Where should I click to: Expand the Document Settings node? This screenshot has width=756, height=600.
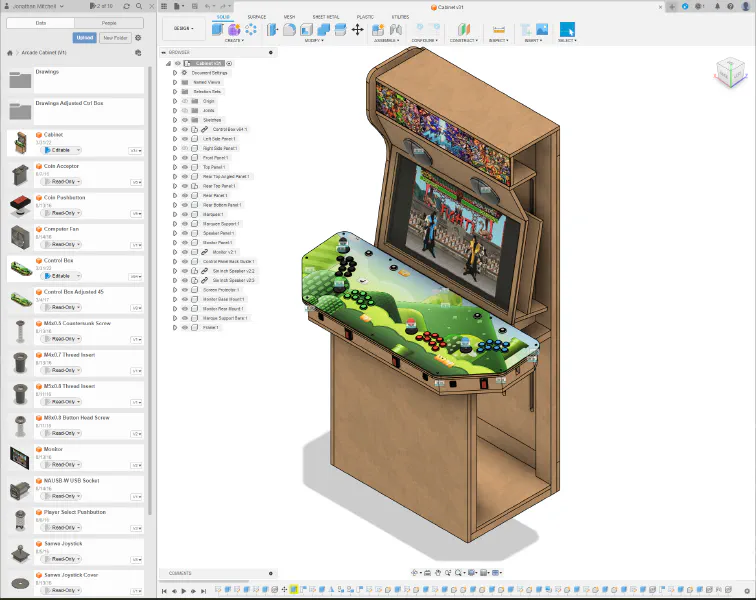[x=174, y=73]
